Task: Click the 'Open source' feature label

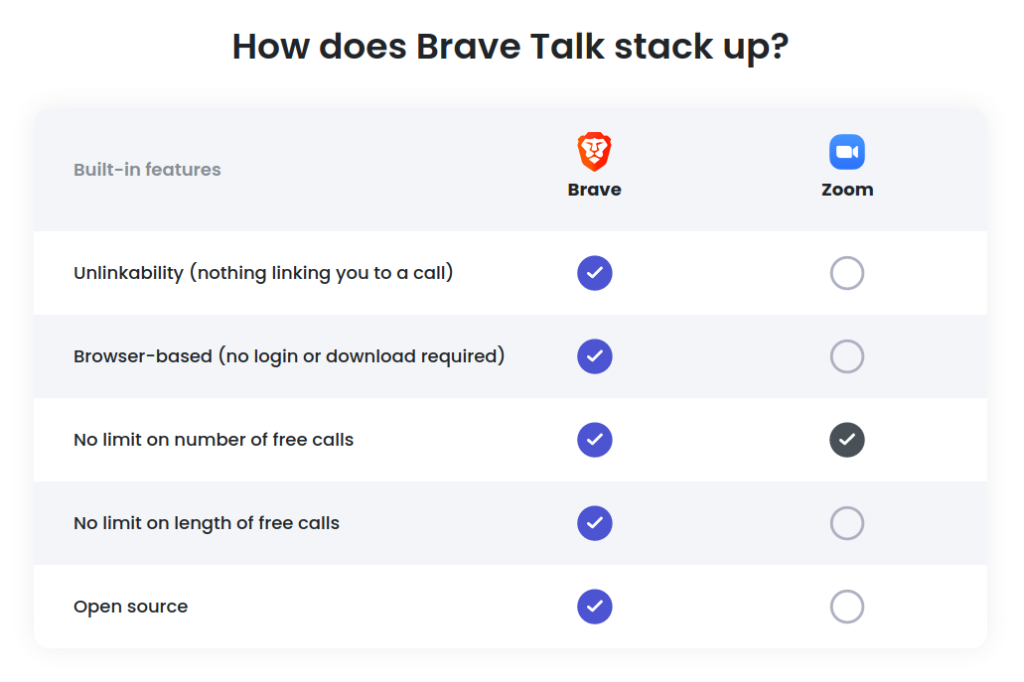Action: 131,608
